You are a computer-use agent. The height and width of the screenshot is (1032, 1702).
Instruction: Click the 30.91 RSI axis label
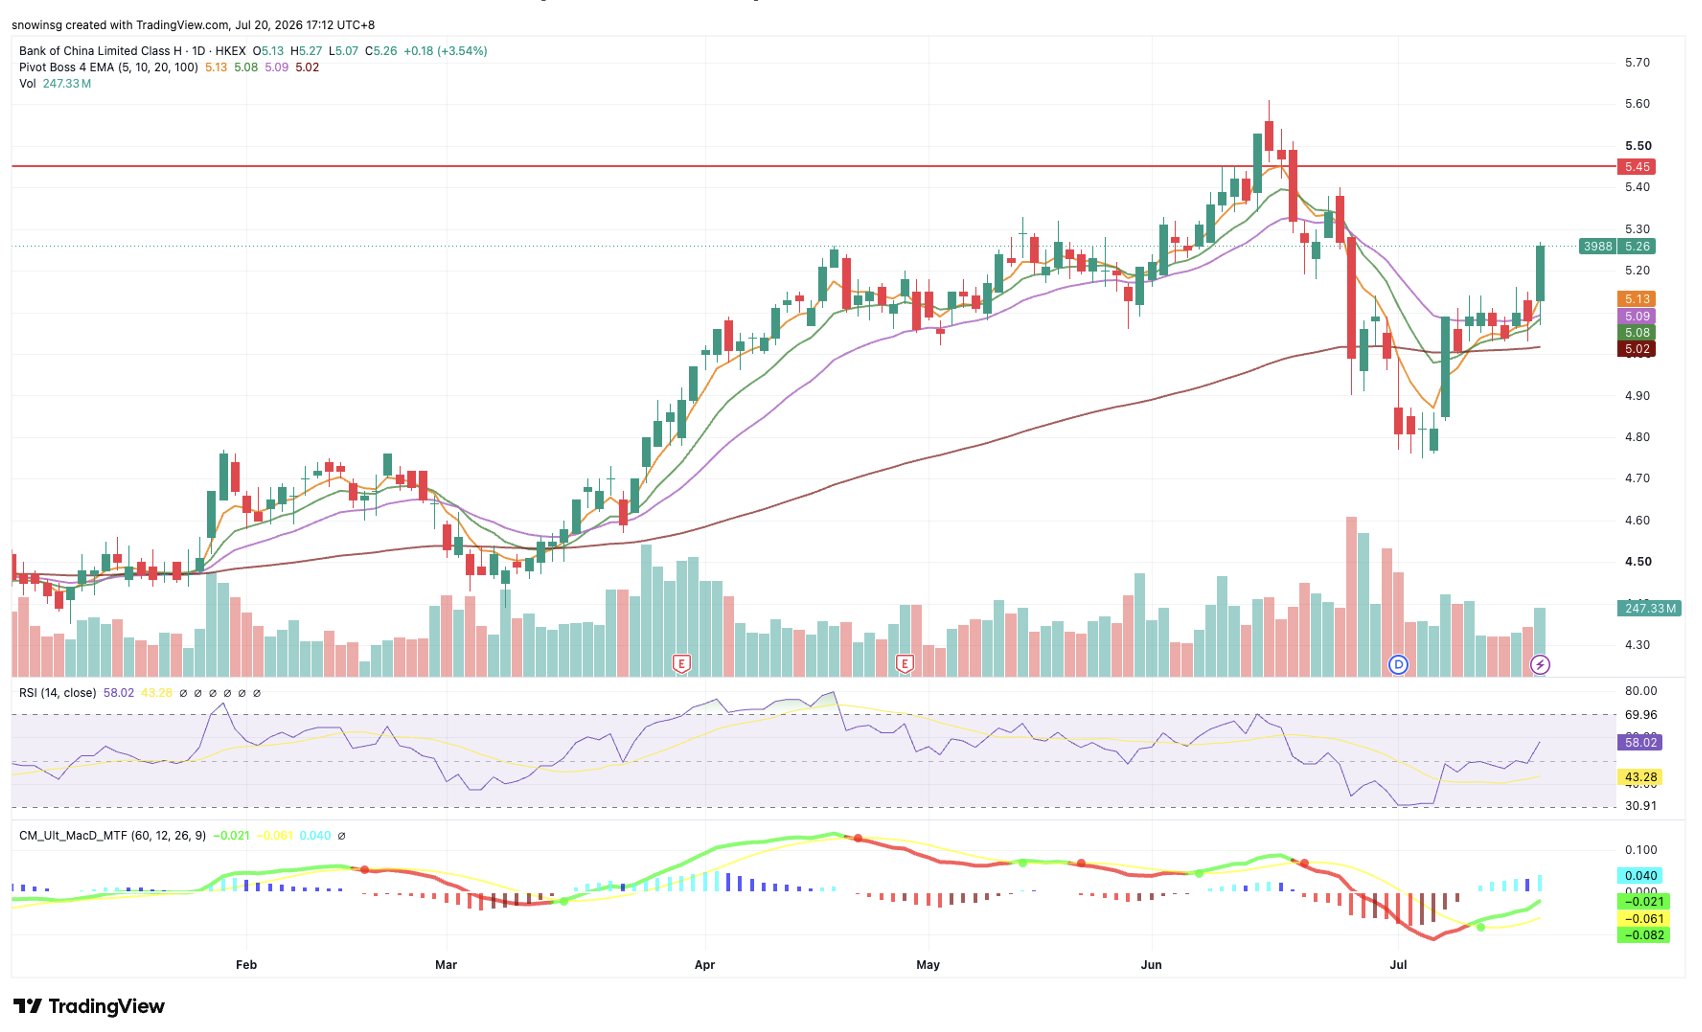[1641, 806]
